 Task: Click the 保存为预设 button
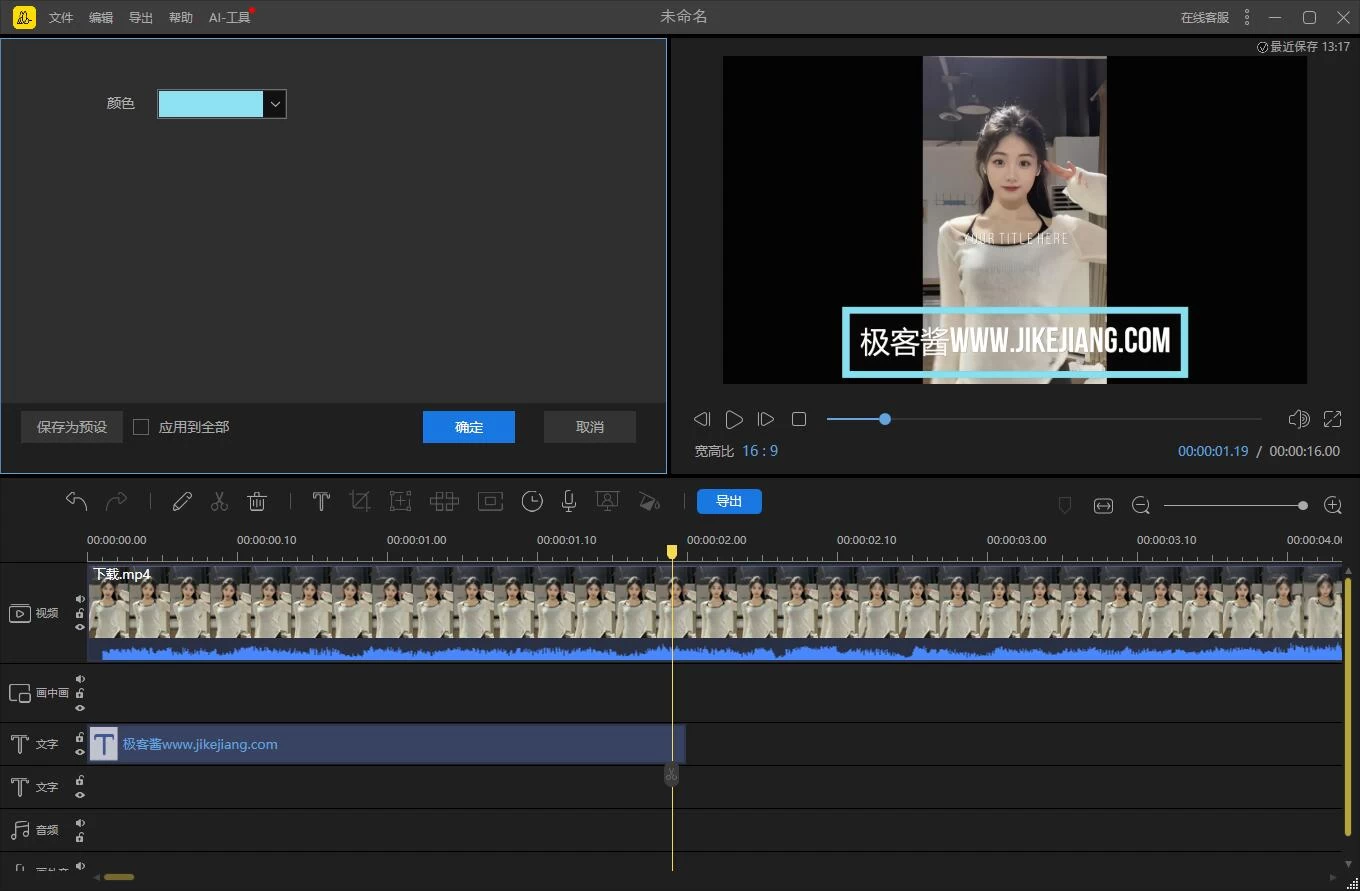(x=72, y=427)
